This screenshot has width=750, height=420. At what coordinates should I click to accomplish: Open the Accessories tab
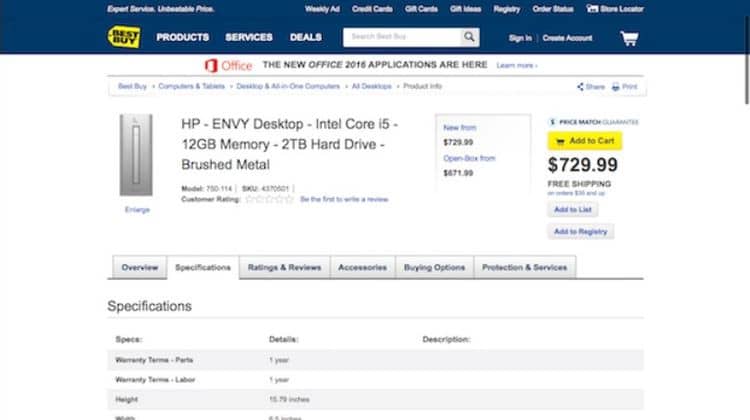coord(363,267)
